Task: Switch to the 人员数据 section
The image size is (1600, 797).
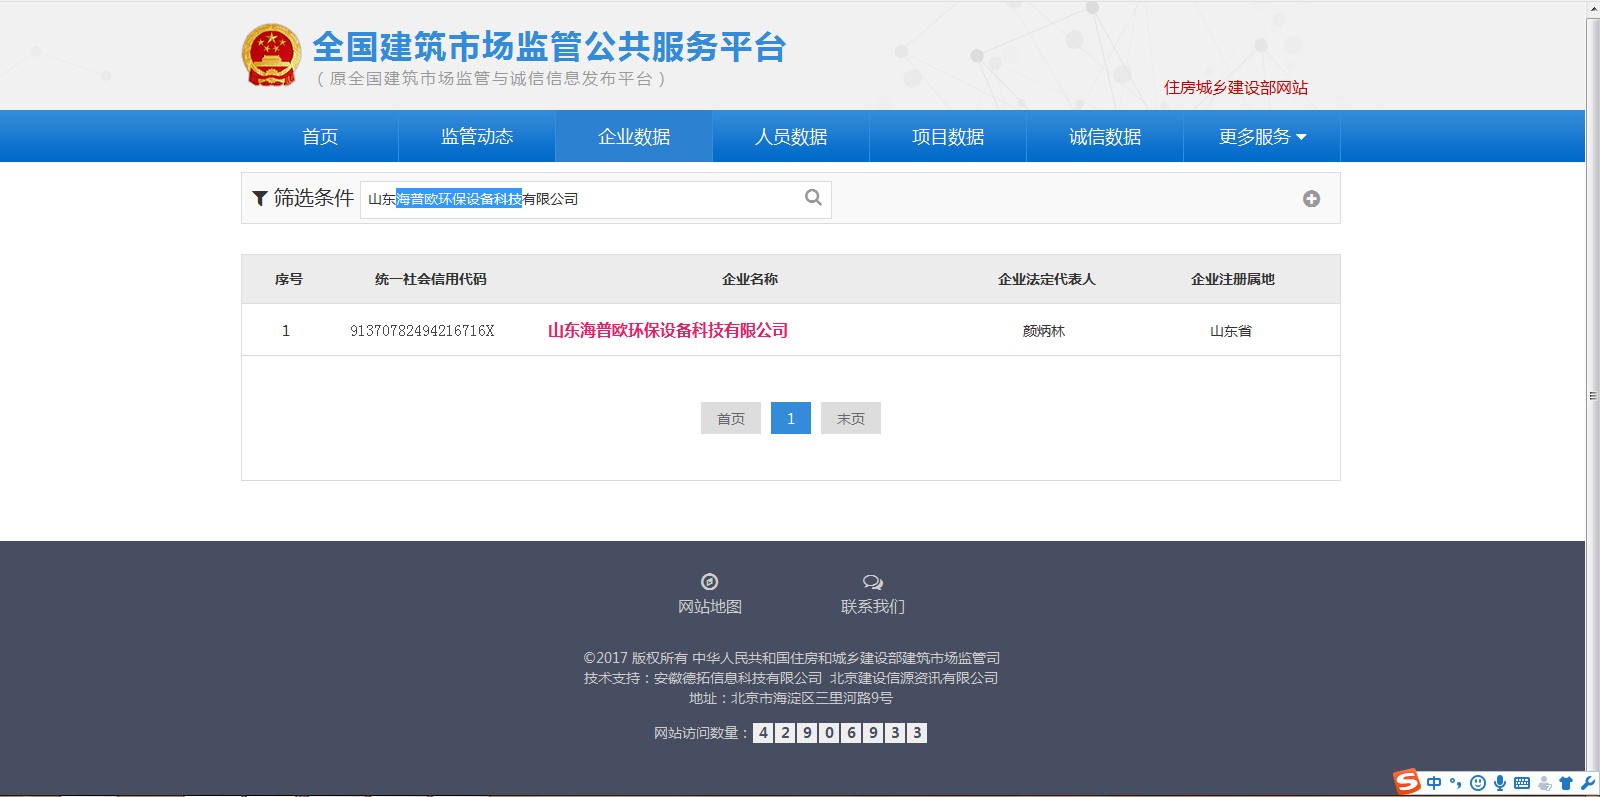Action: pyautogui.click(x=791, y=137)
